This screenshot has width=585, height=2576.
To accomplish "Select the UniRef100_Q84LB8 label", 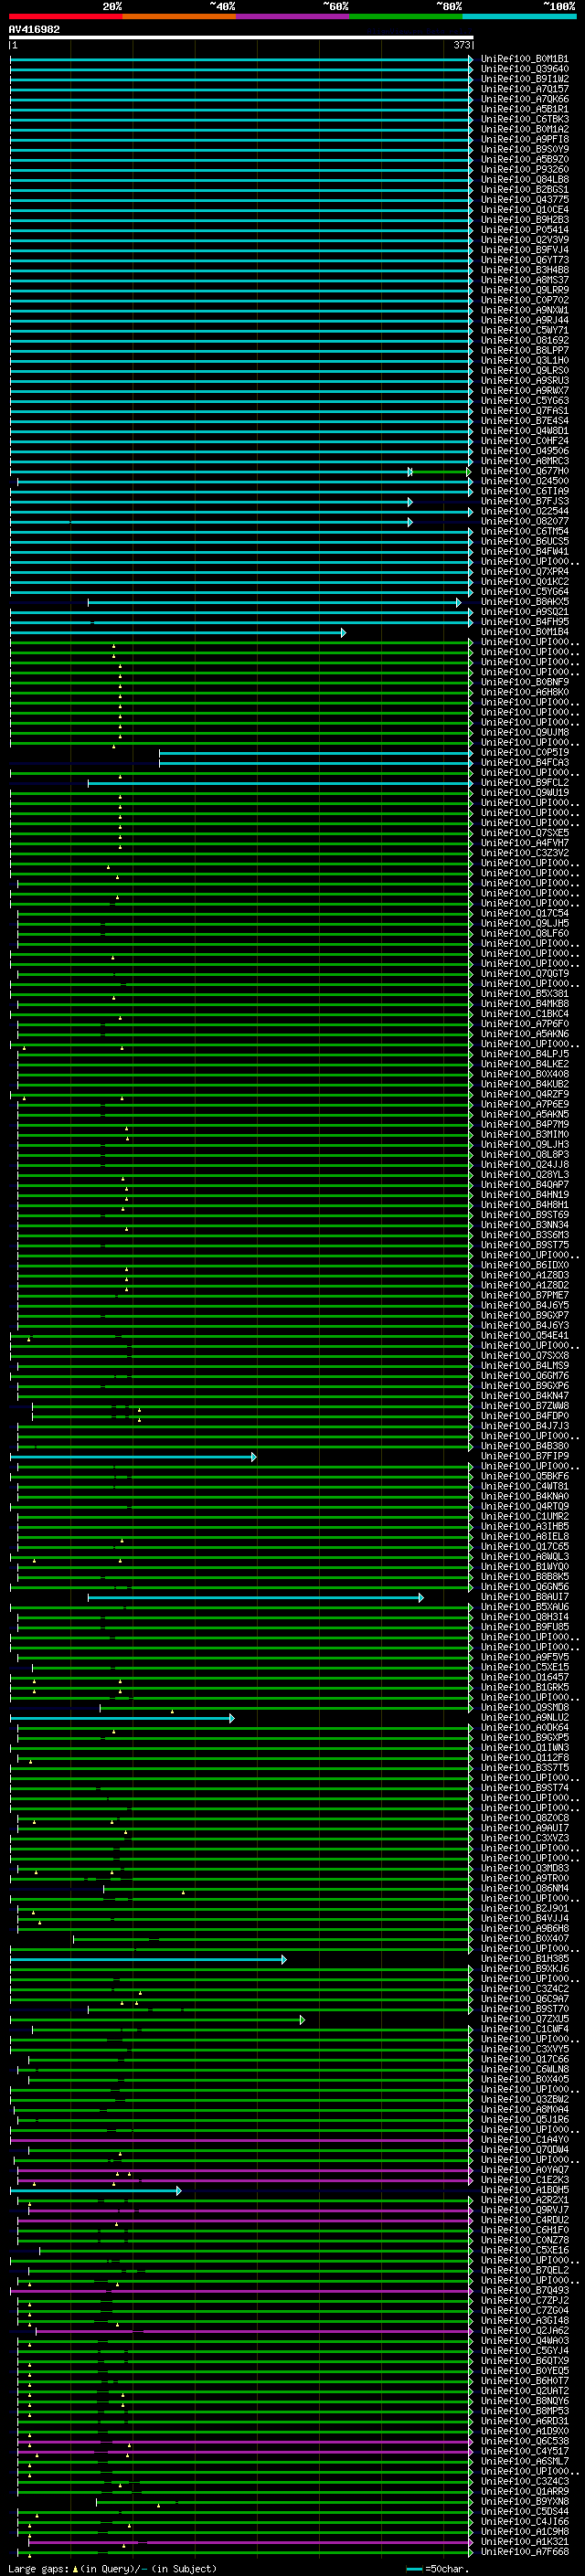I will 524,180.
